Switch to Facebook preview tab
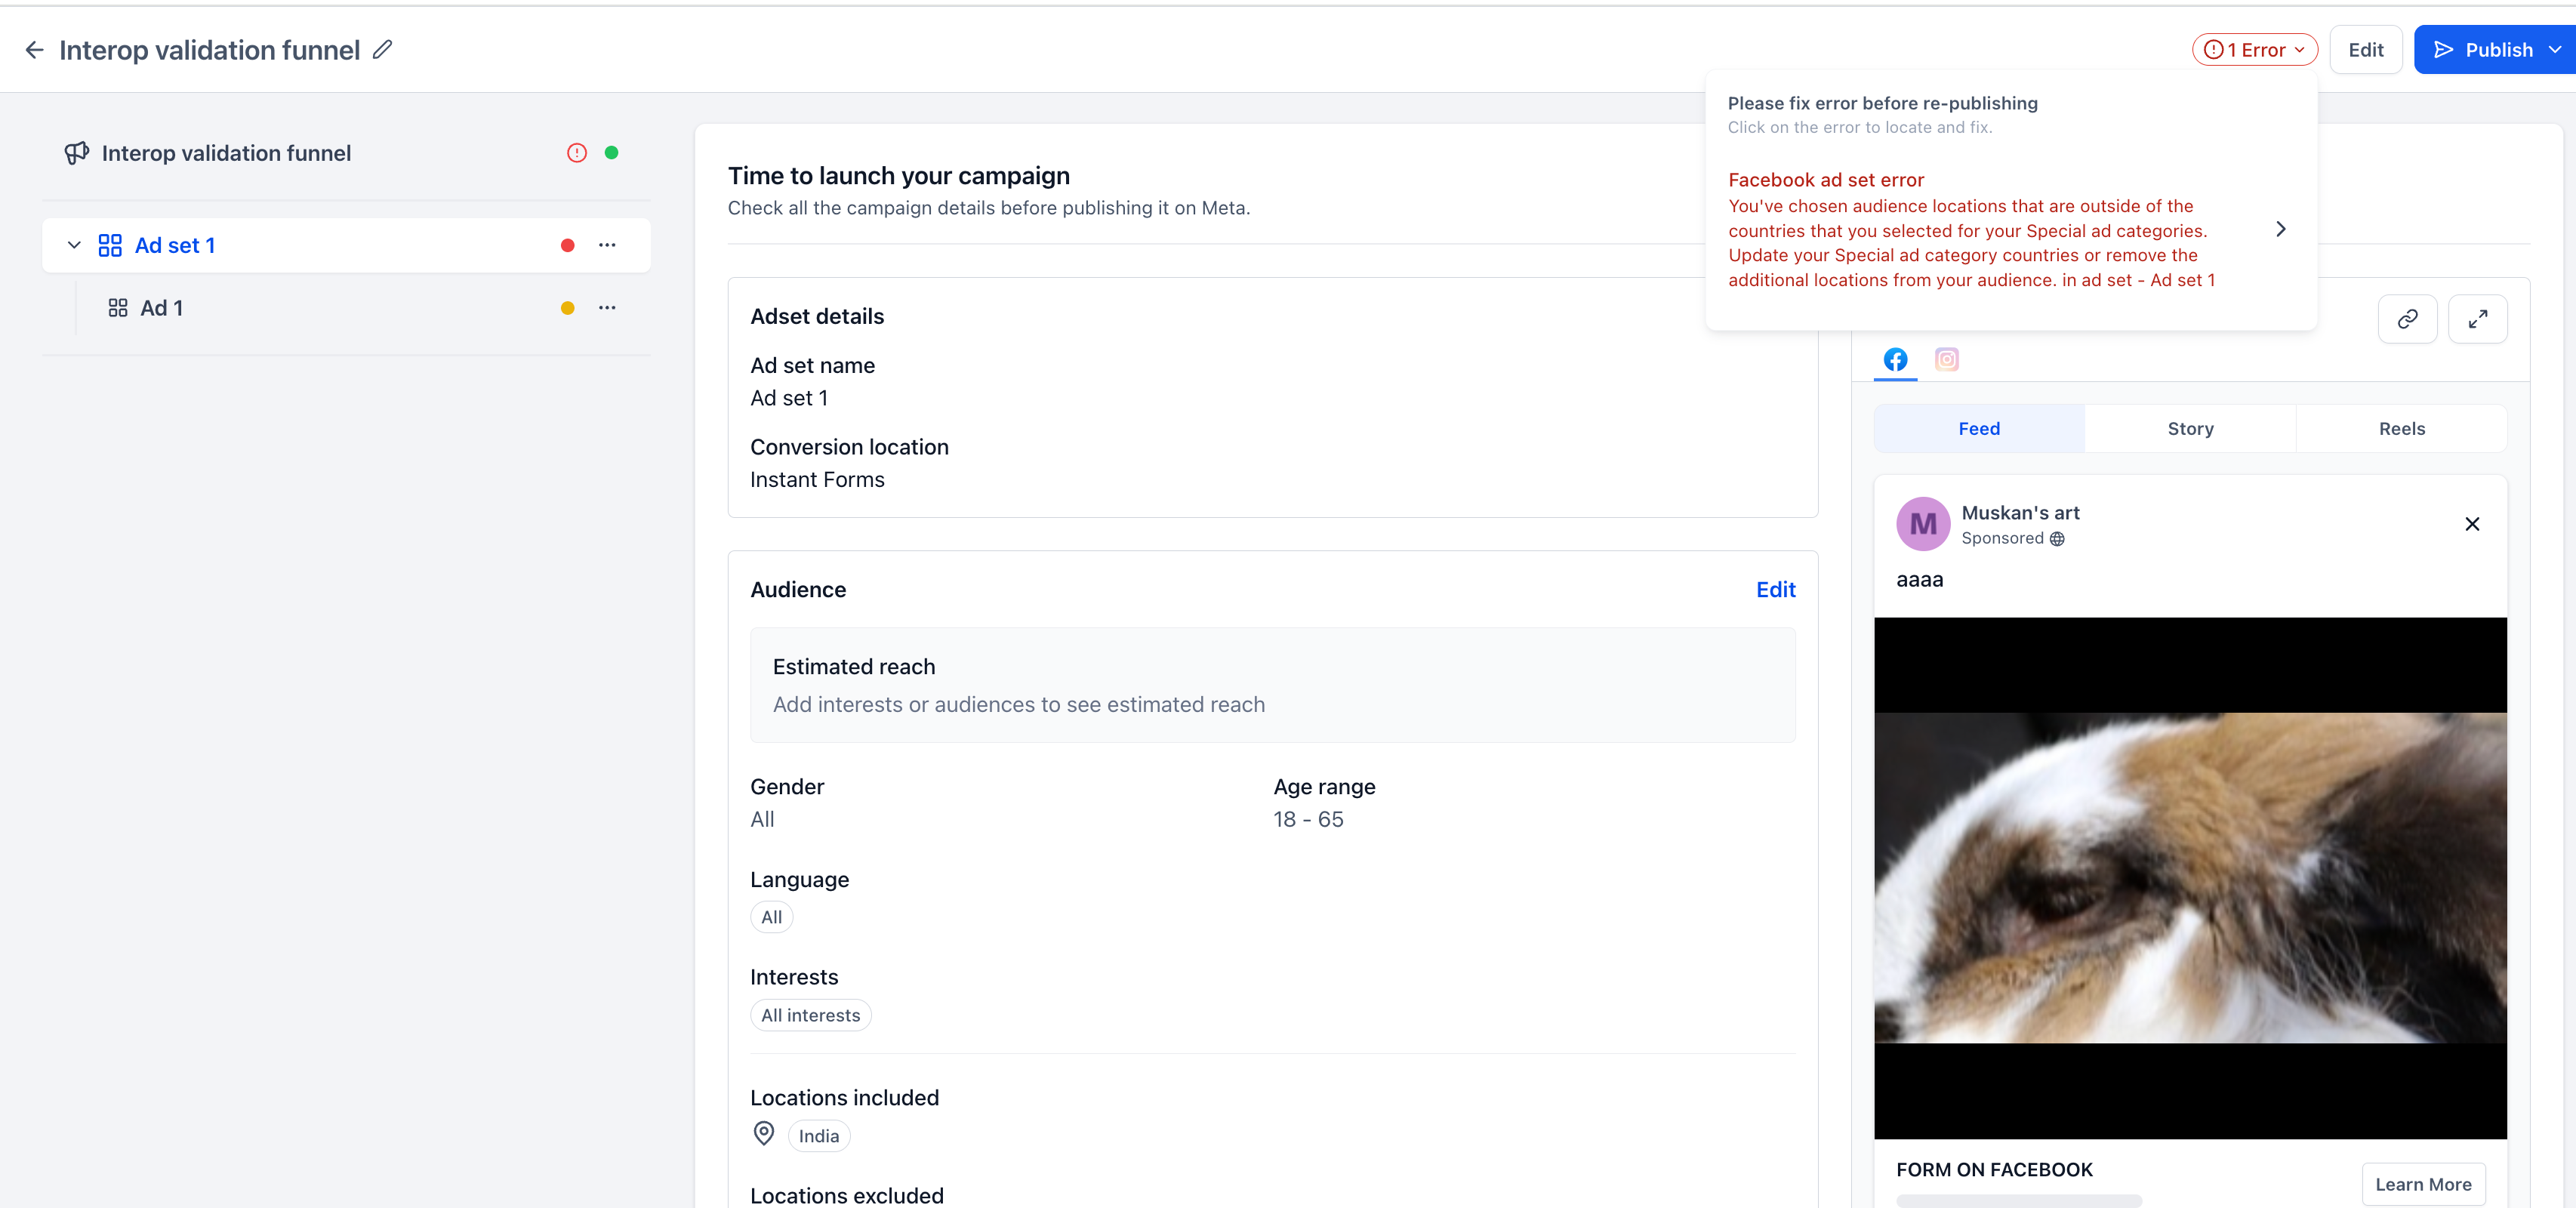The image size is (2576, 1208). pyautogui.click(x=1895, y=359)
